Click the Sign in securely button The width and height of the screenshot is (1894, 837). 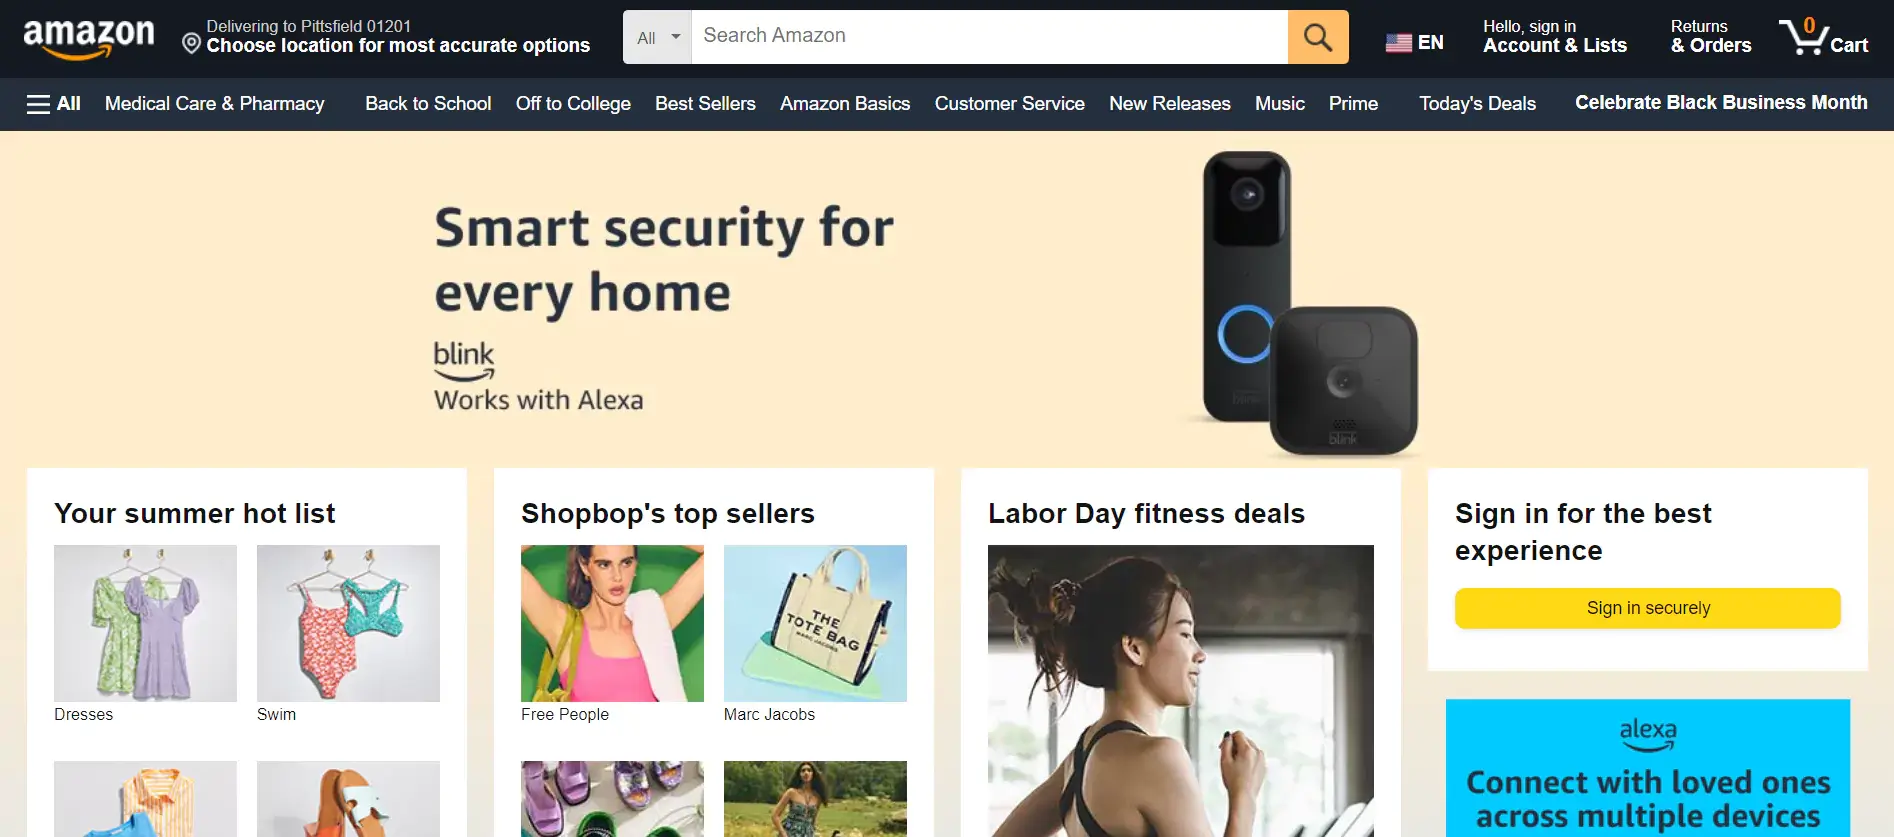click(x=1647, y=608)
